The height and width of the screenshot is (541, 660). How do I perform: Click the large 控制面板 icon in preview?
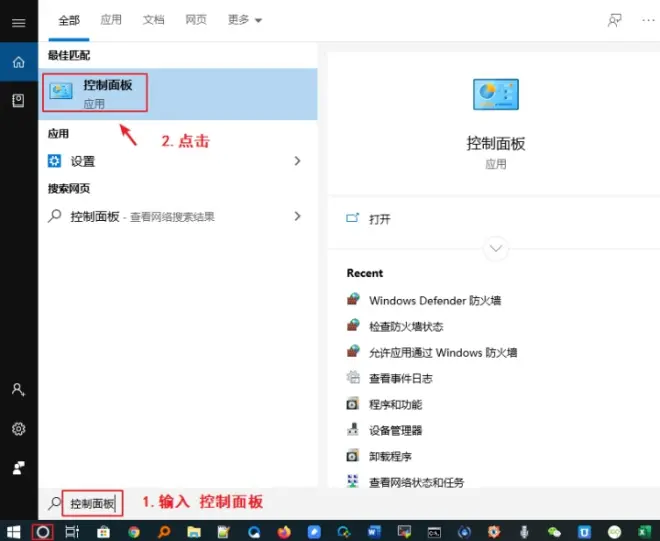pos(496,94)
